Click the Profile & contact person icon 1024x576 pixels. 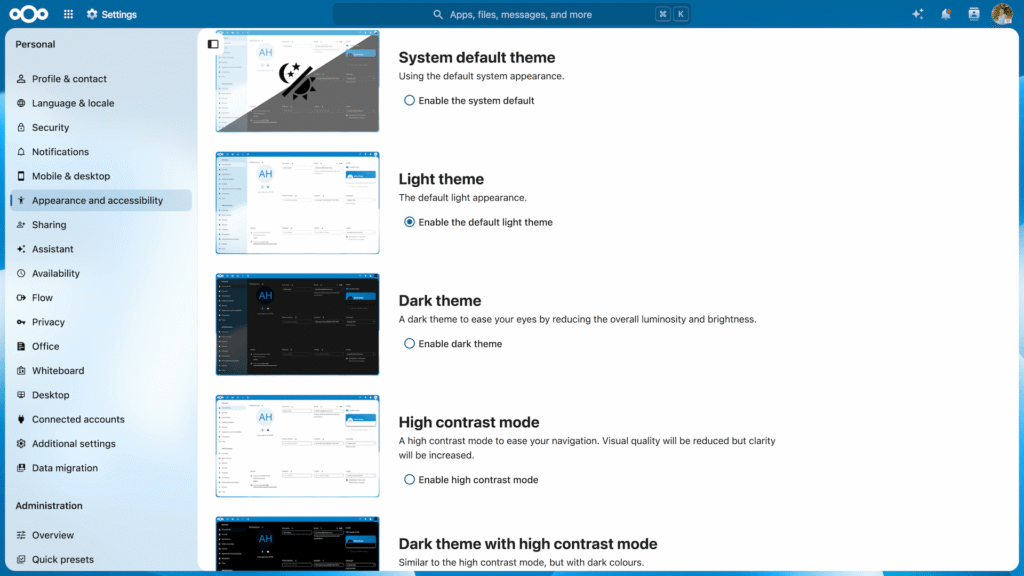click(x=21, y=78)
